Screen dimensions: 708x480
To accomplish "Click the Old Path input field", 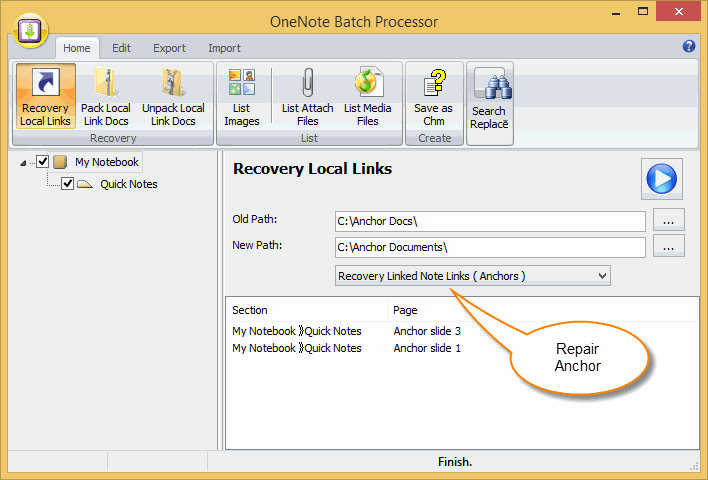I will point(490,221).
